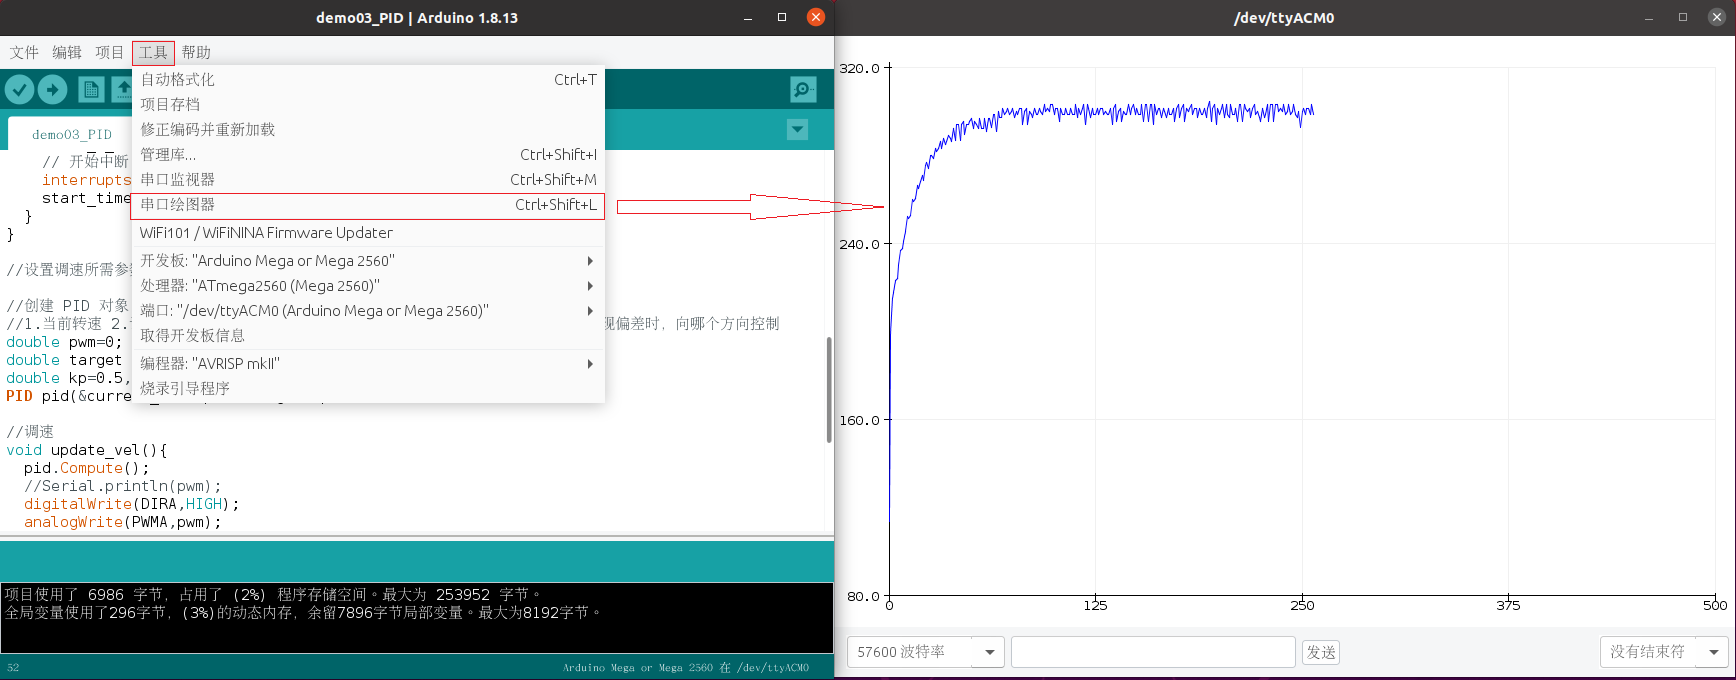Viewport: 1736px width, 680px height.
Task: Open the 文件 menu
Action: (24, 53)
